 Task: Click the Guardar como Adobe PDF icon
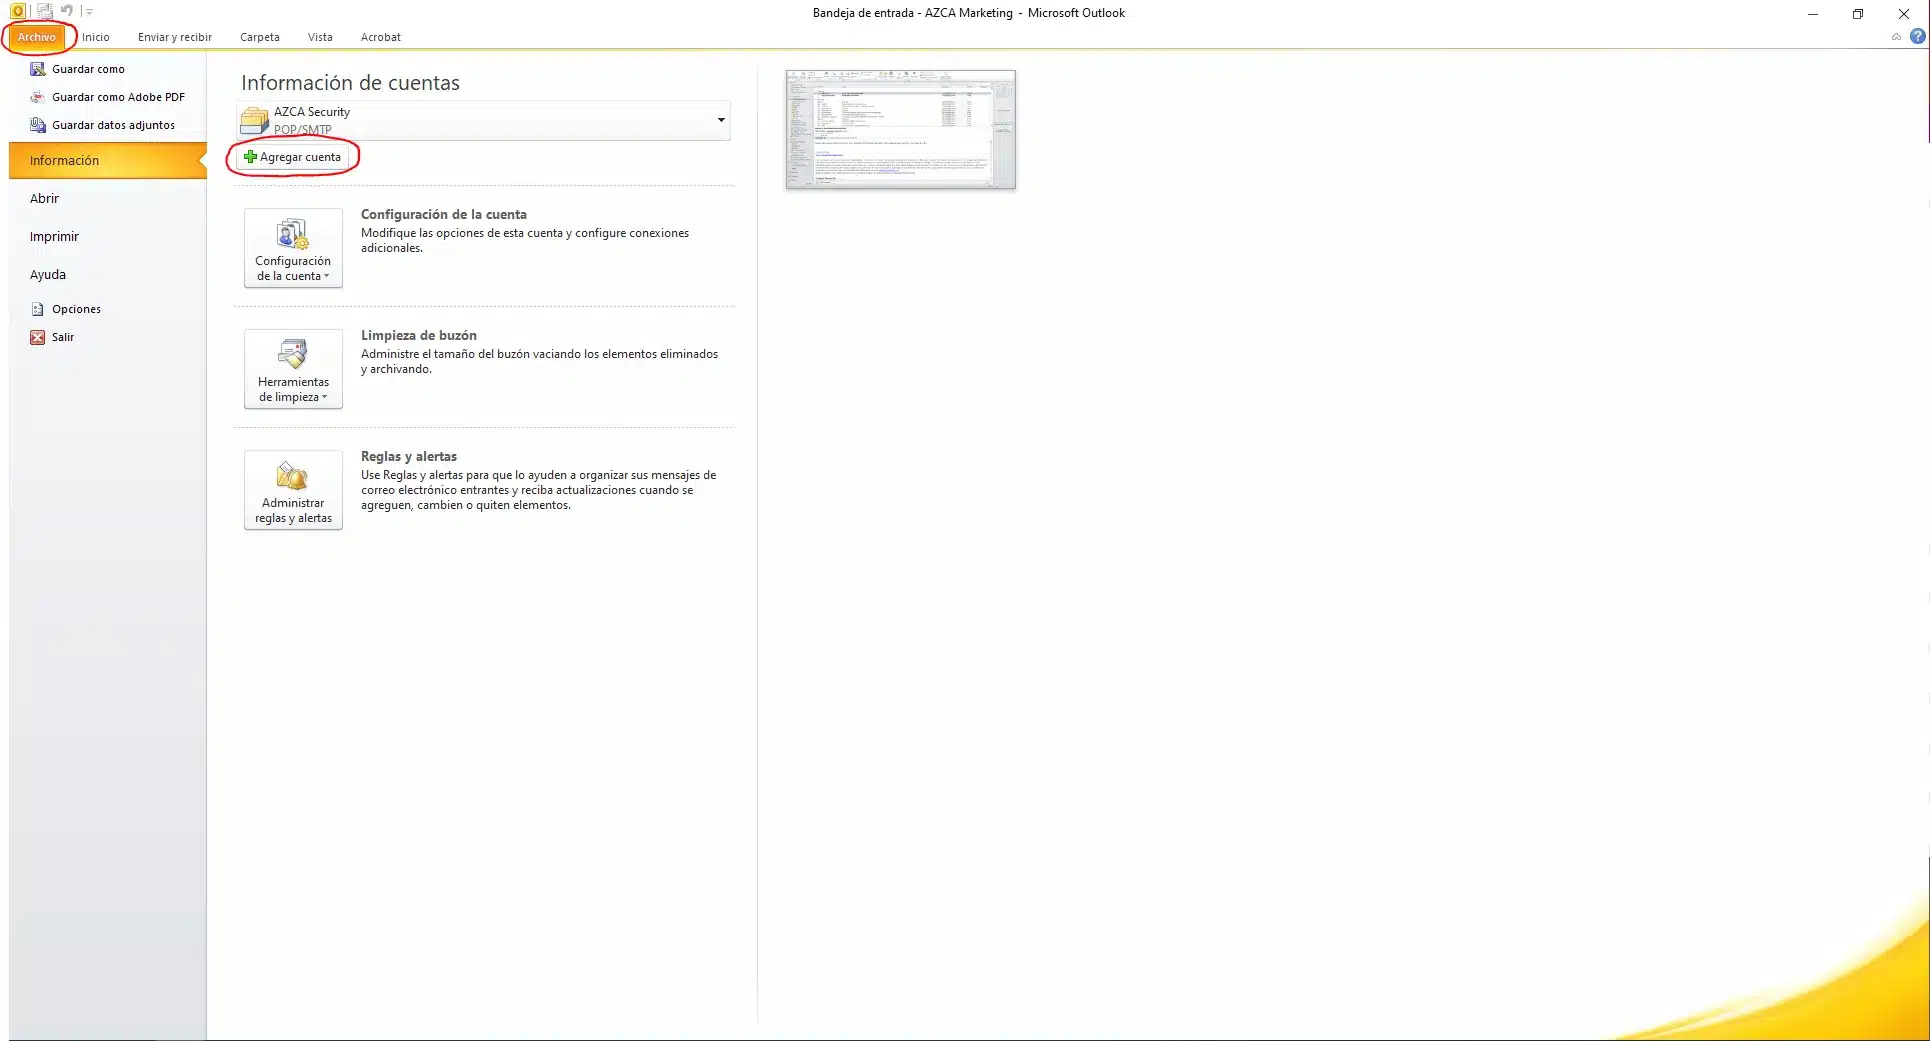click(38, 97)
